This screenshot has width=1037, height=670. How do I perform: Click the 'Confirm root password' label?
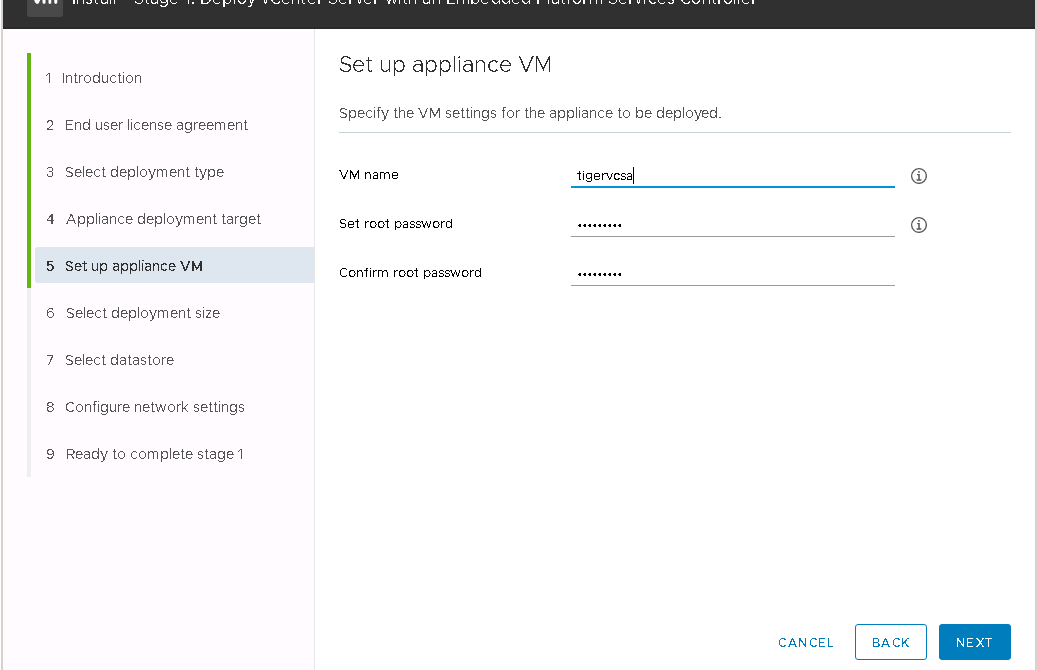point(410,273)
